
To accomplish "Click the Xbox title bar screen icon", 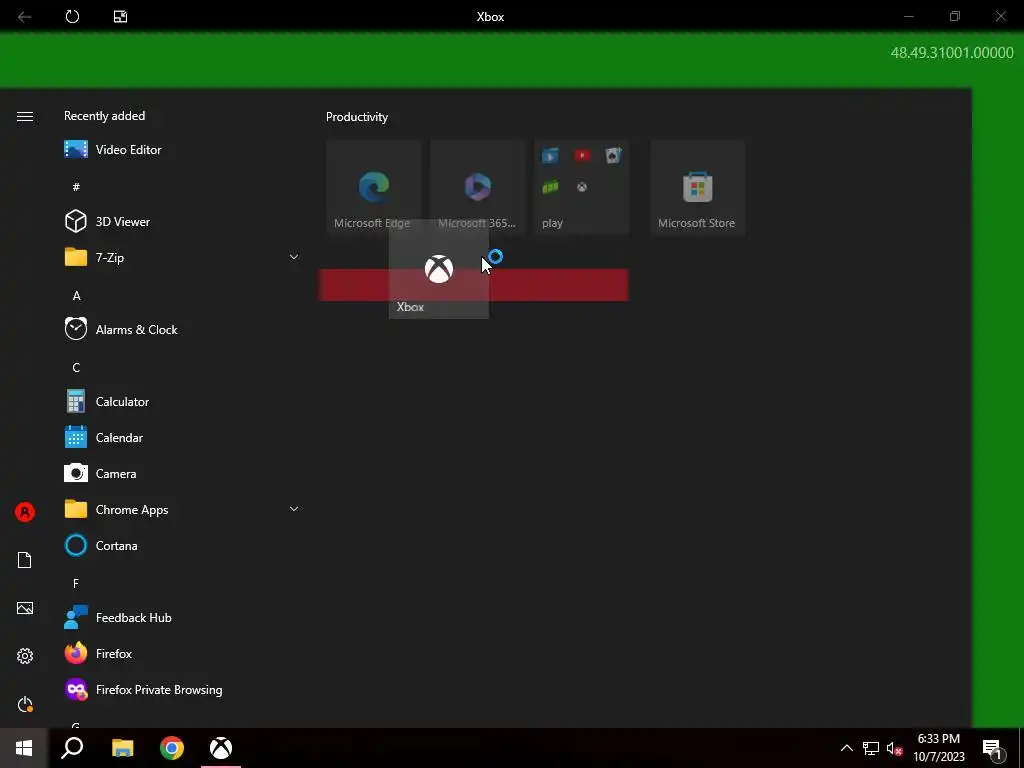I will (x=120, y=16).
